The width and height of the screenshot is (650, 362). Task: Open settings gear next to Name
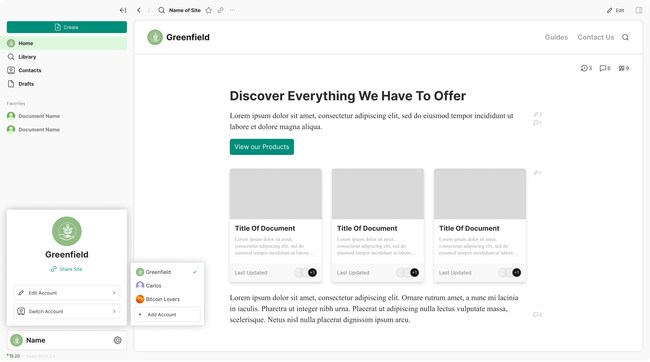(x=118, y=340)
